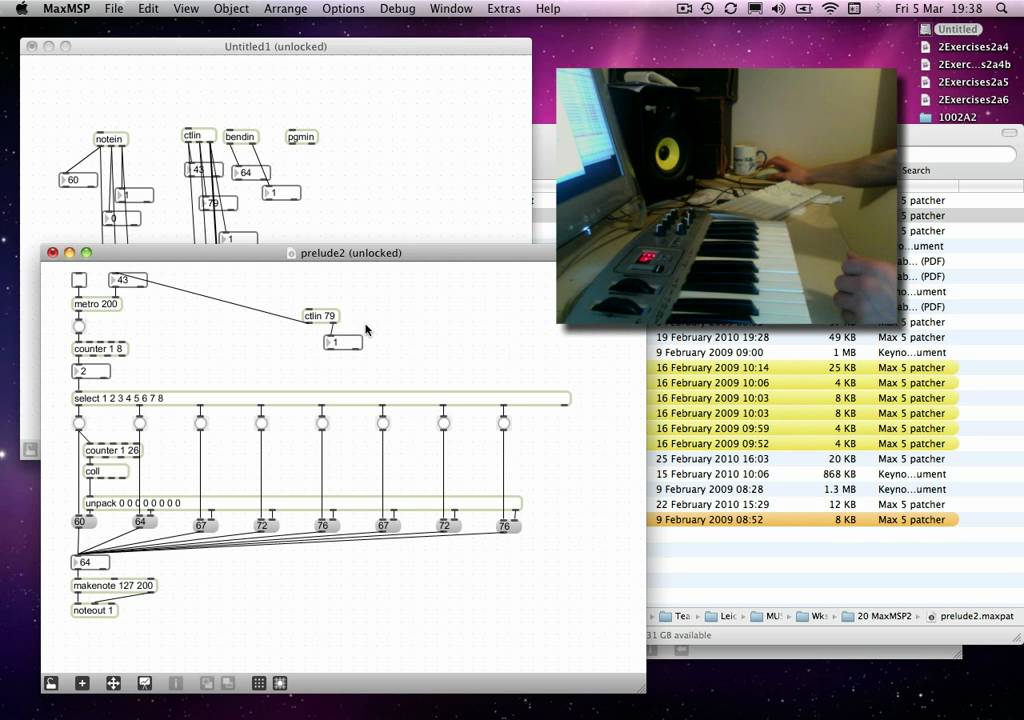This screenshot has width=1024, height=720.
Task: Click number box 79 in Untitled1
Action: click(218, 203)
